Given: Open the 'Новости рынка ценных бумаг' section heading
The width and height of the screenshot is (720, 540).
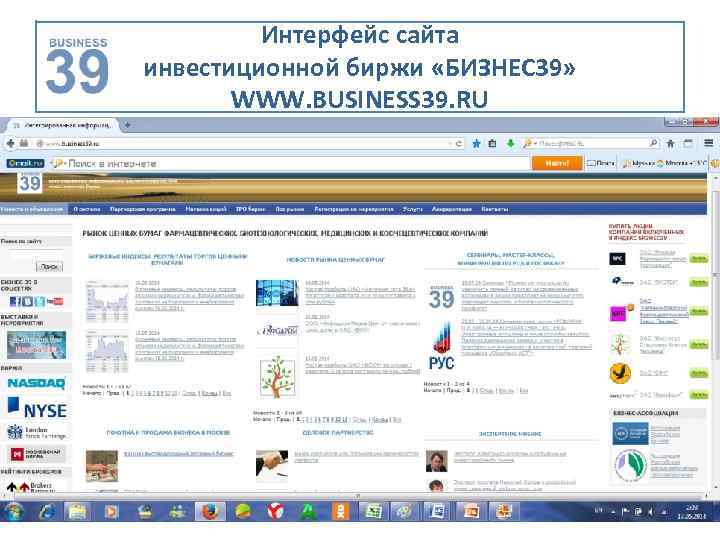Looking at the screenshot, I should [336, 260].
